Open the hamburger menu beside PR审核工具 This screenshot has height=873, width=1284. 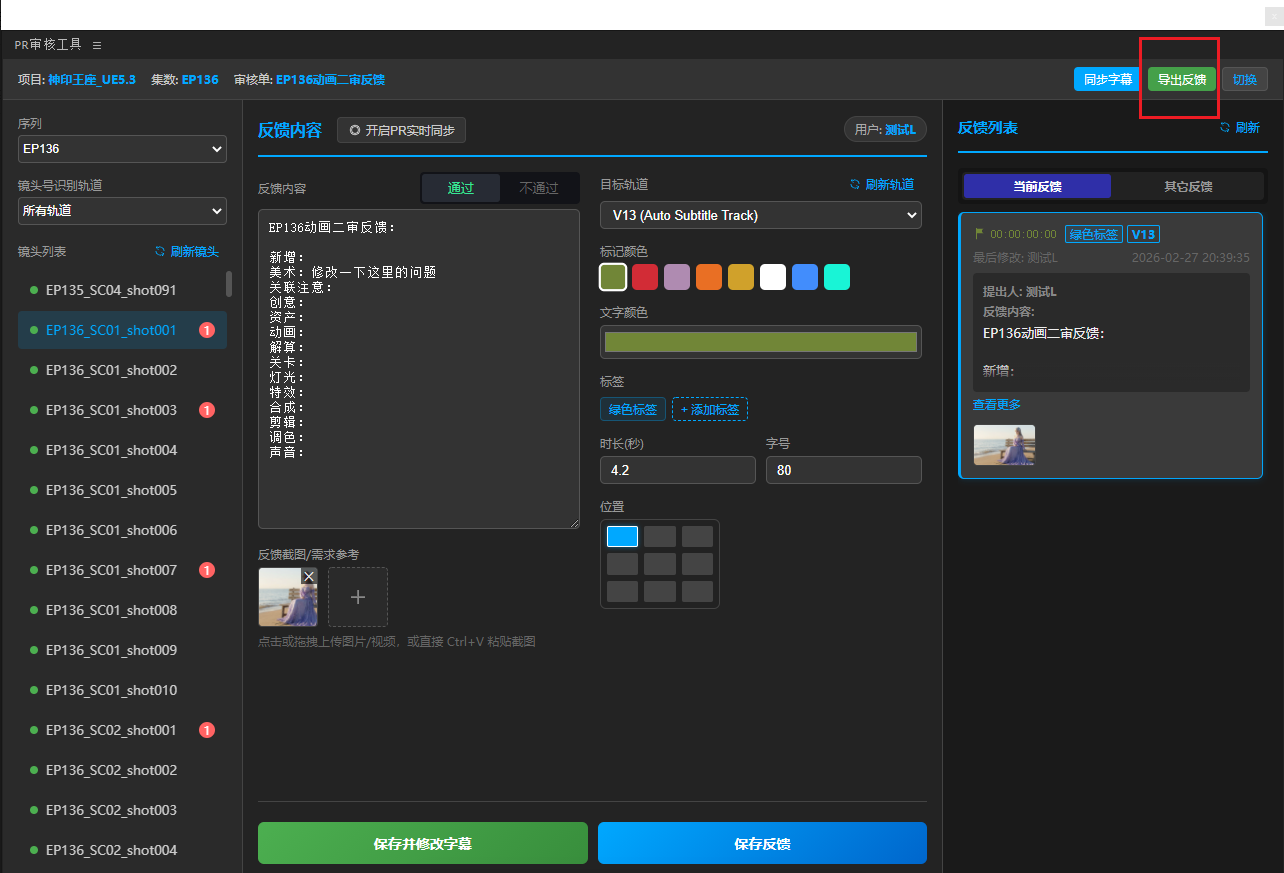(x=97, y=45)
